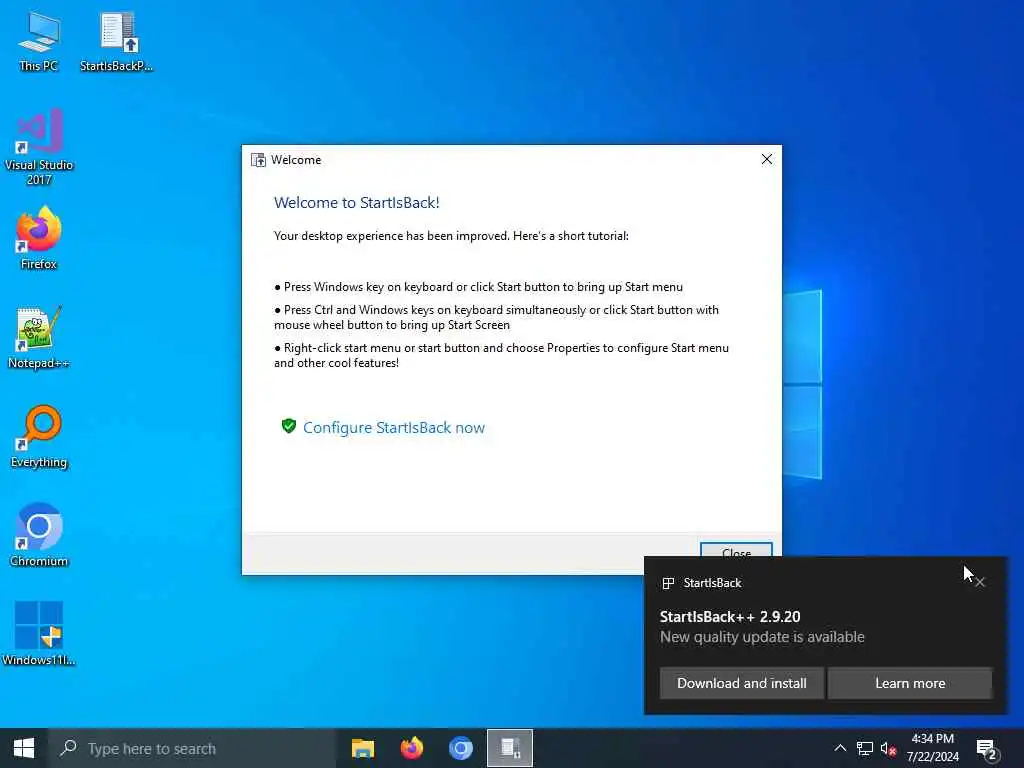Image resolution: width=1024 pixels, height=768 pixels.
Task: Click Learn more in the StartIsBack notification
Action: coord(910,683)
